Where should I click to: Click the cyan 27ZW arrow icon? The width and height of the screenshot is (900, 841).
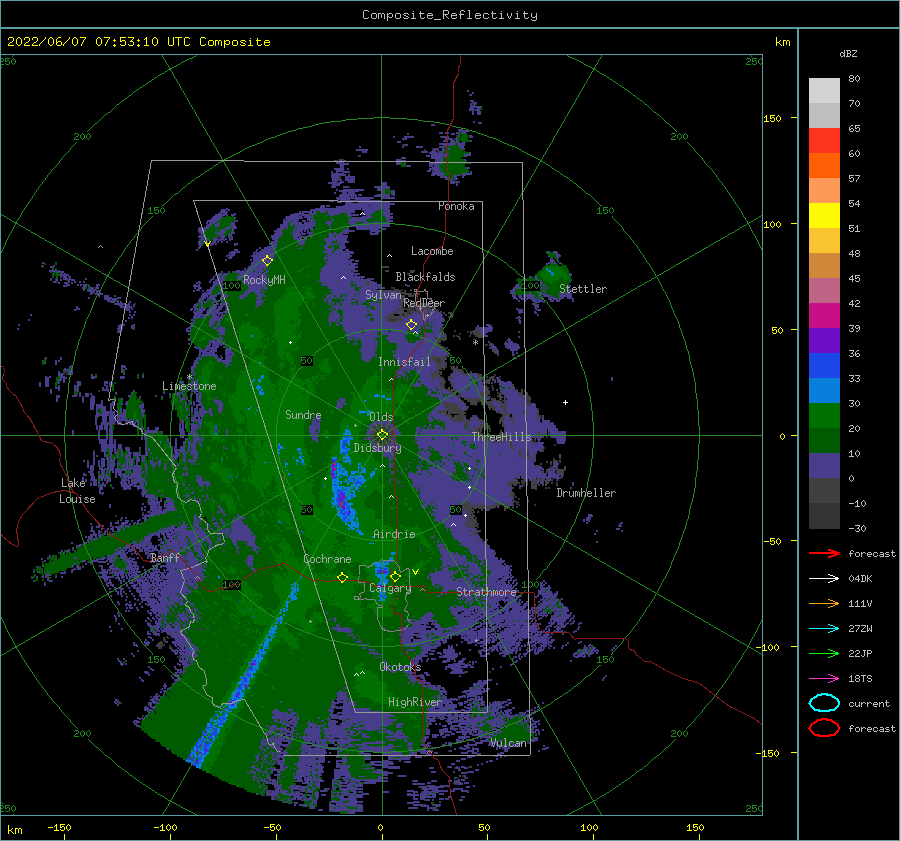[824, 628]
